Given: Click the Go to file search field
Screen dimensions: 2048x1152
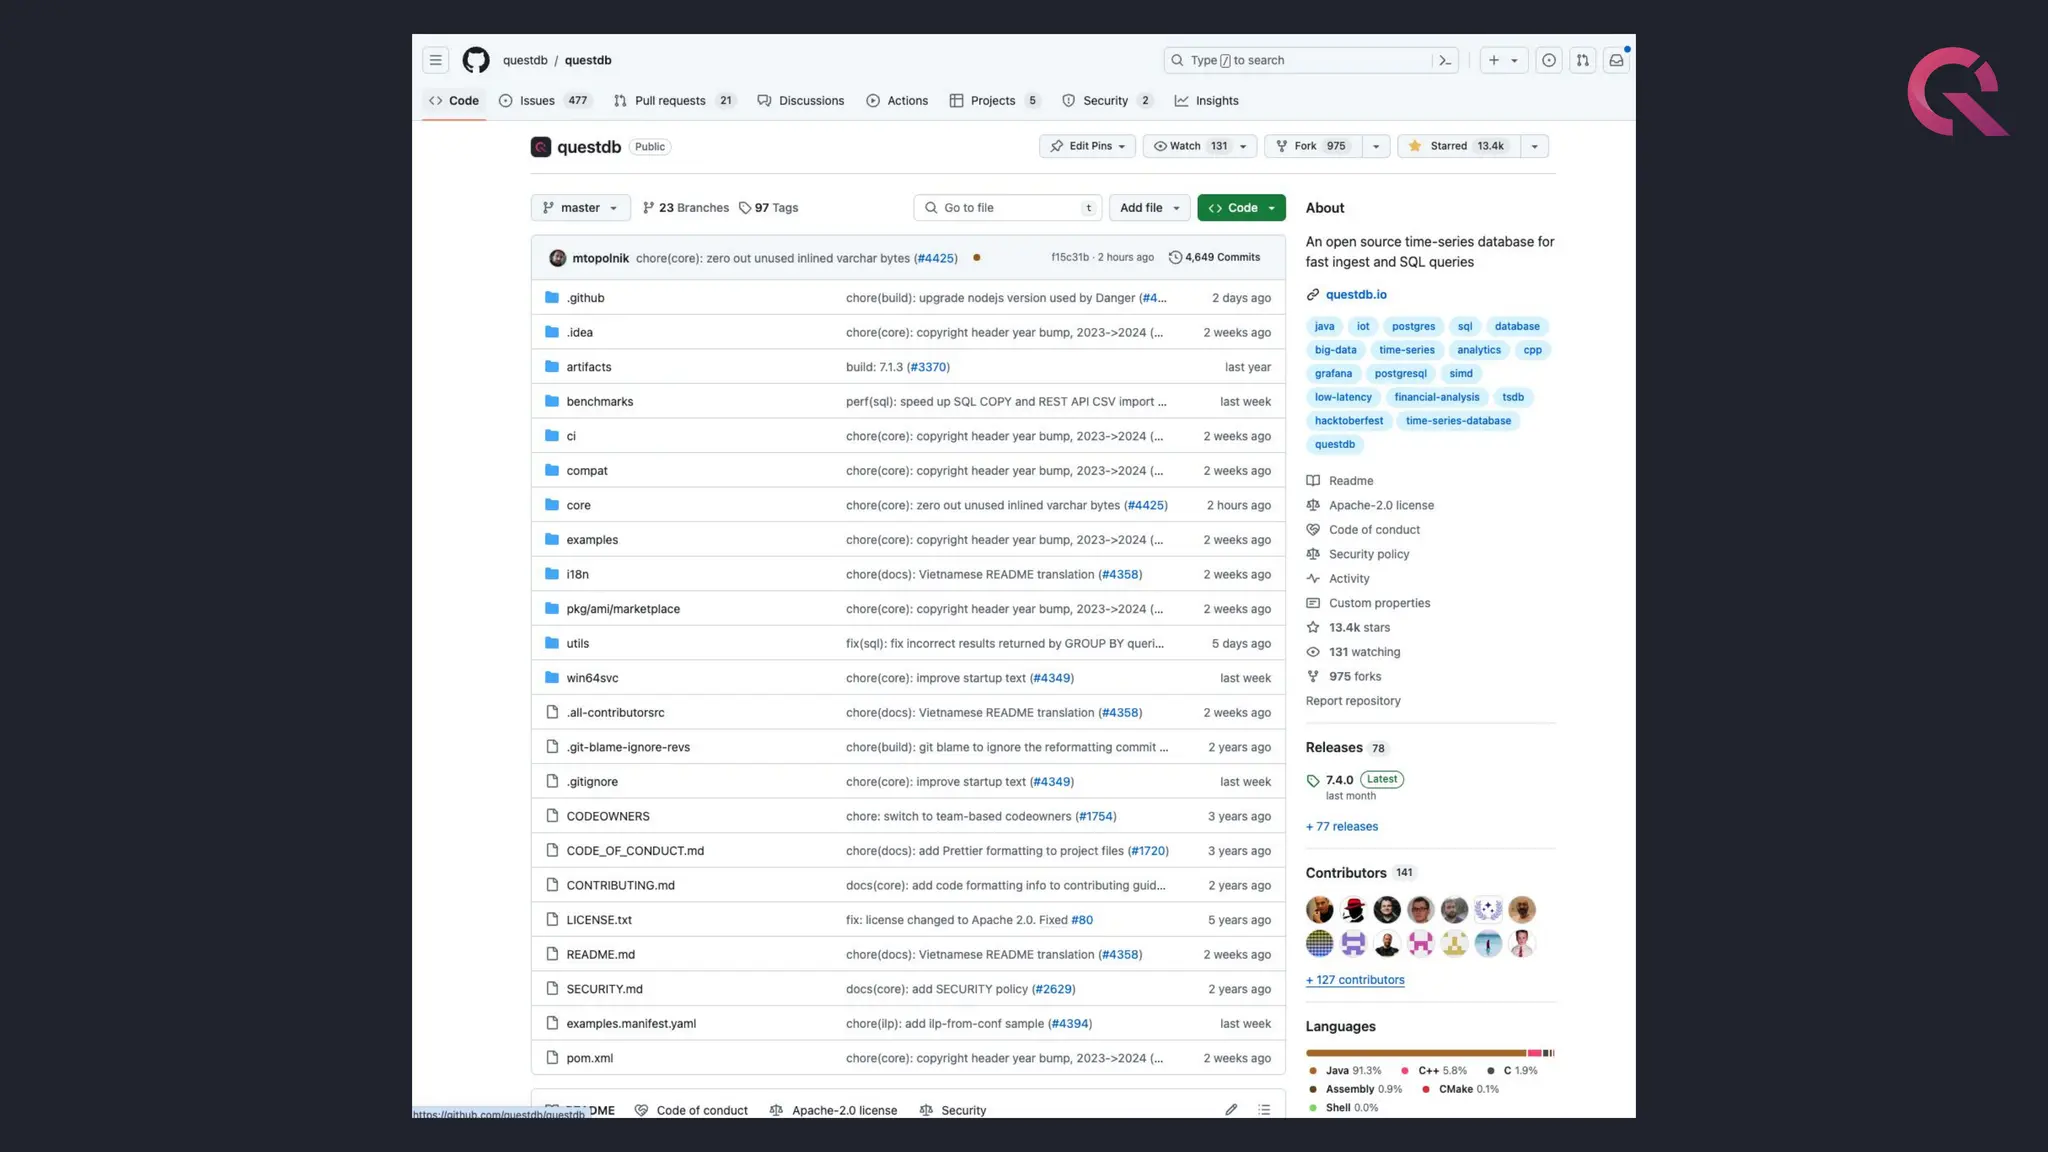Looking at the screenshot, I should click(1006, 208).
